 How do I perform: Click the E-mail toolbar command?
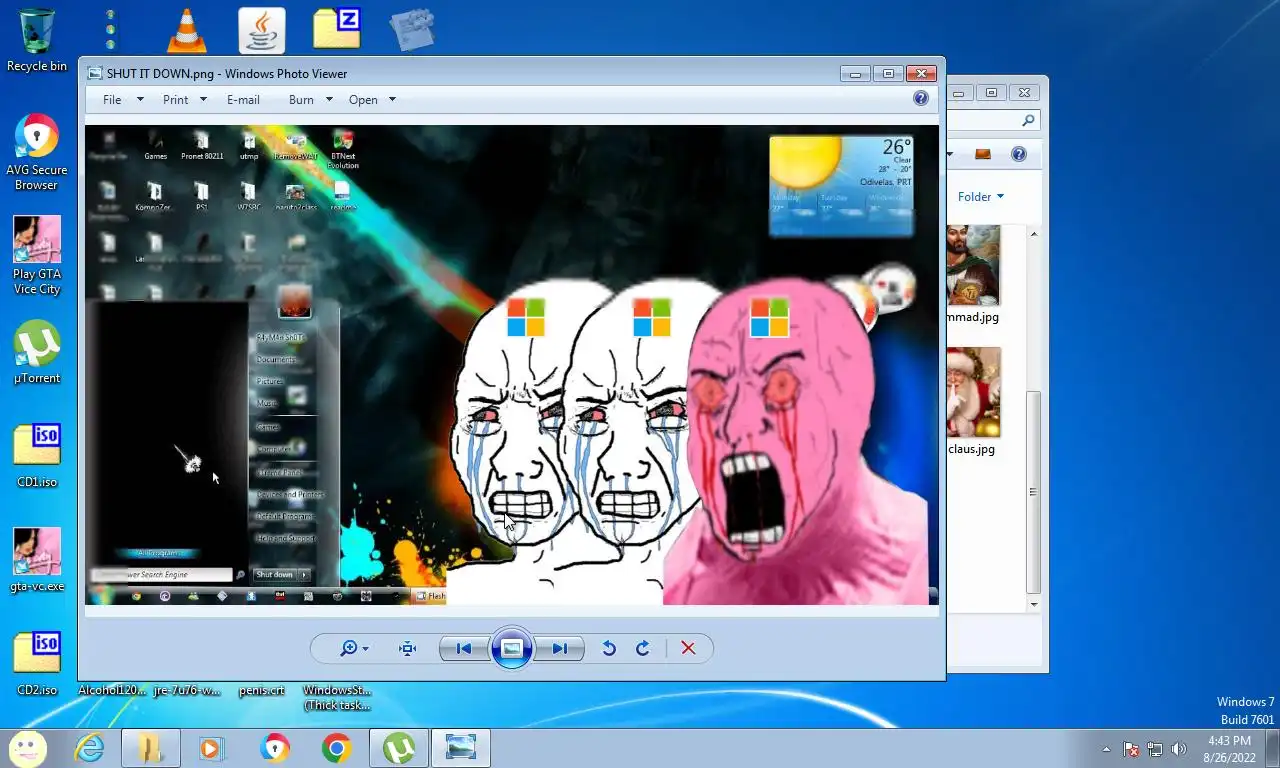point(243,100)
